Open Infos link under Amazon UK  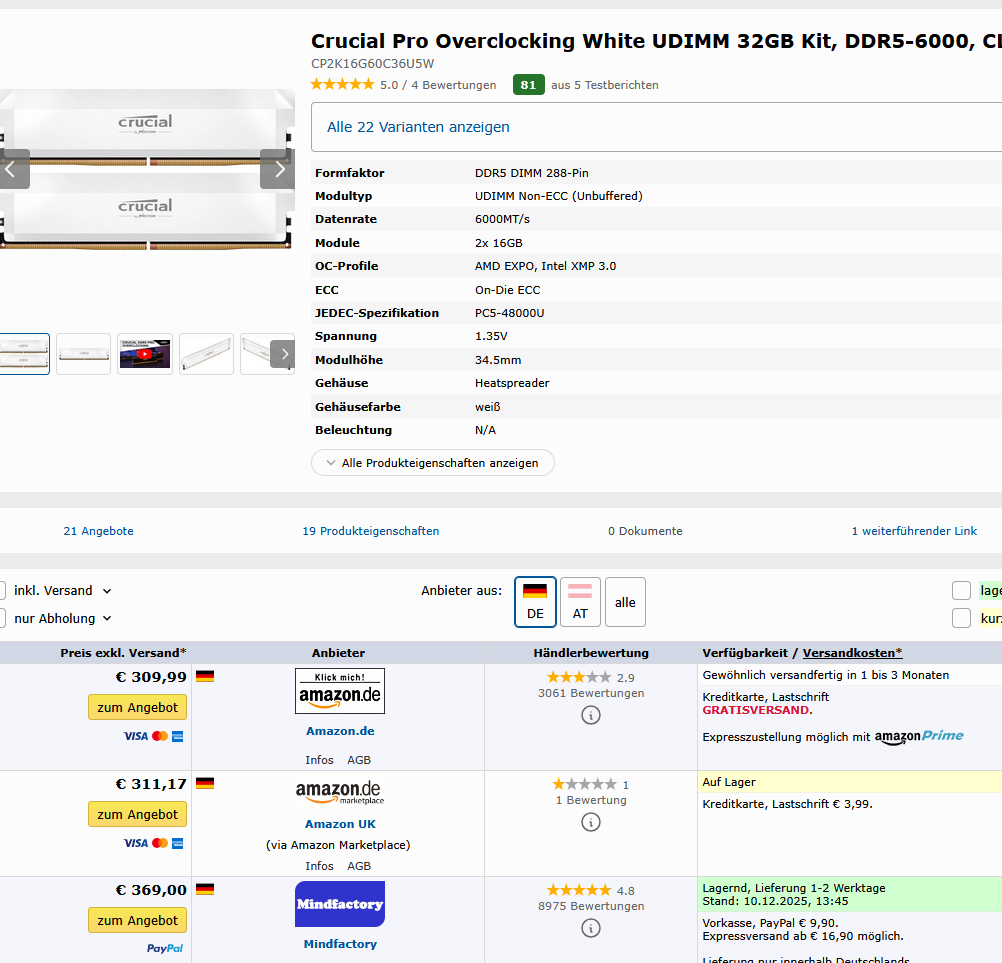(319, 866)
